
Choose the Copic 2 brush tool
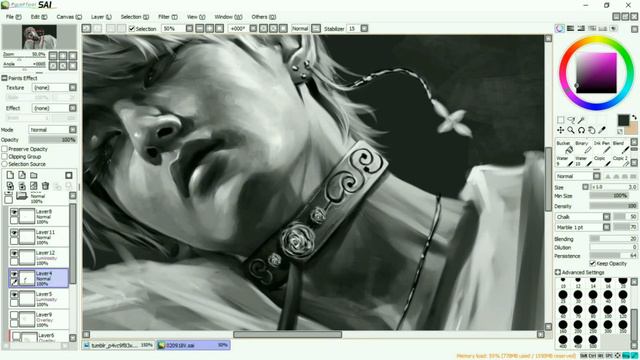point(620,161)
